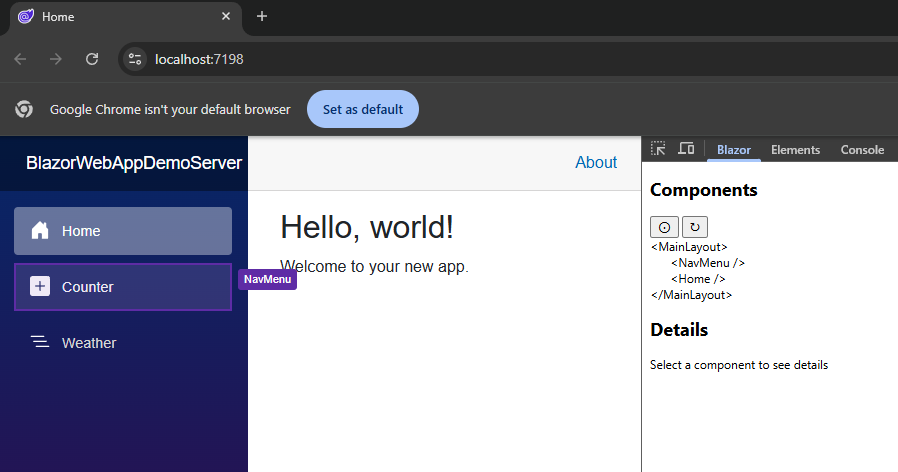Refresh the Blazor components tree
The height and width of the screenshot is (472, 898).
coord(695,227)
